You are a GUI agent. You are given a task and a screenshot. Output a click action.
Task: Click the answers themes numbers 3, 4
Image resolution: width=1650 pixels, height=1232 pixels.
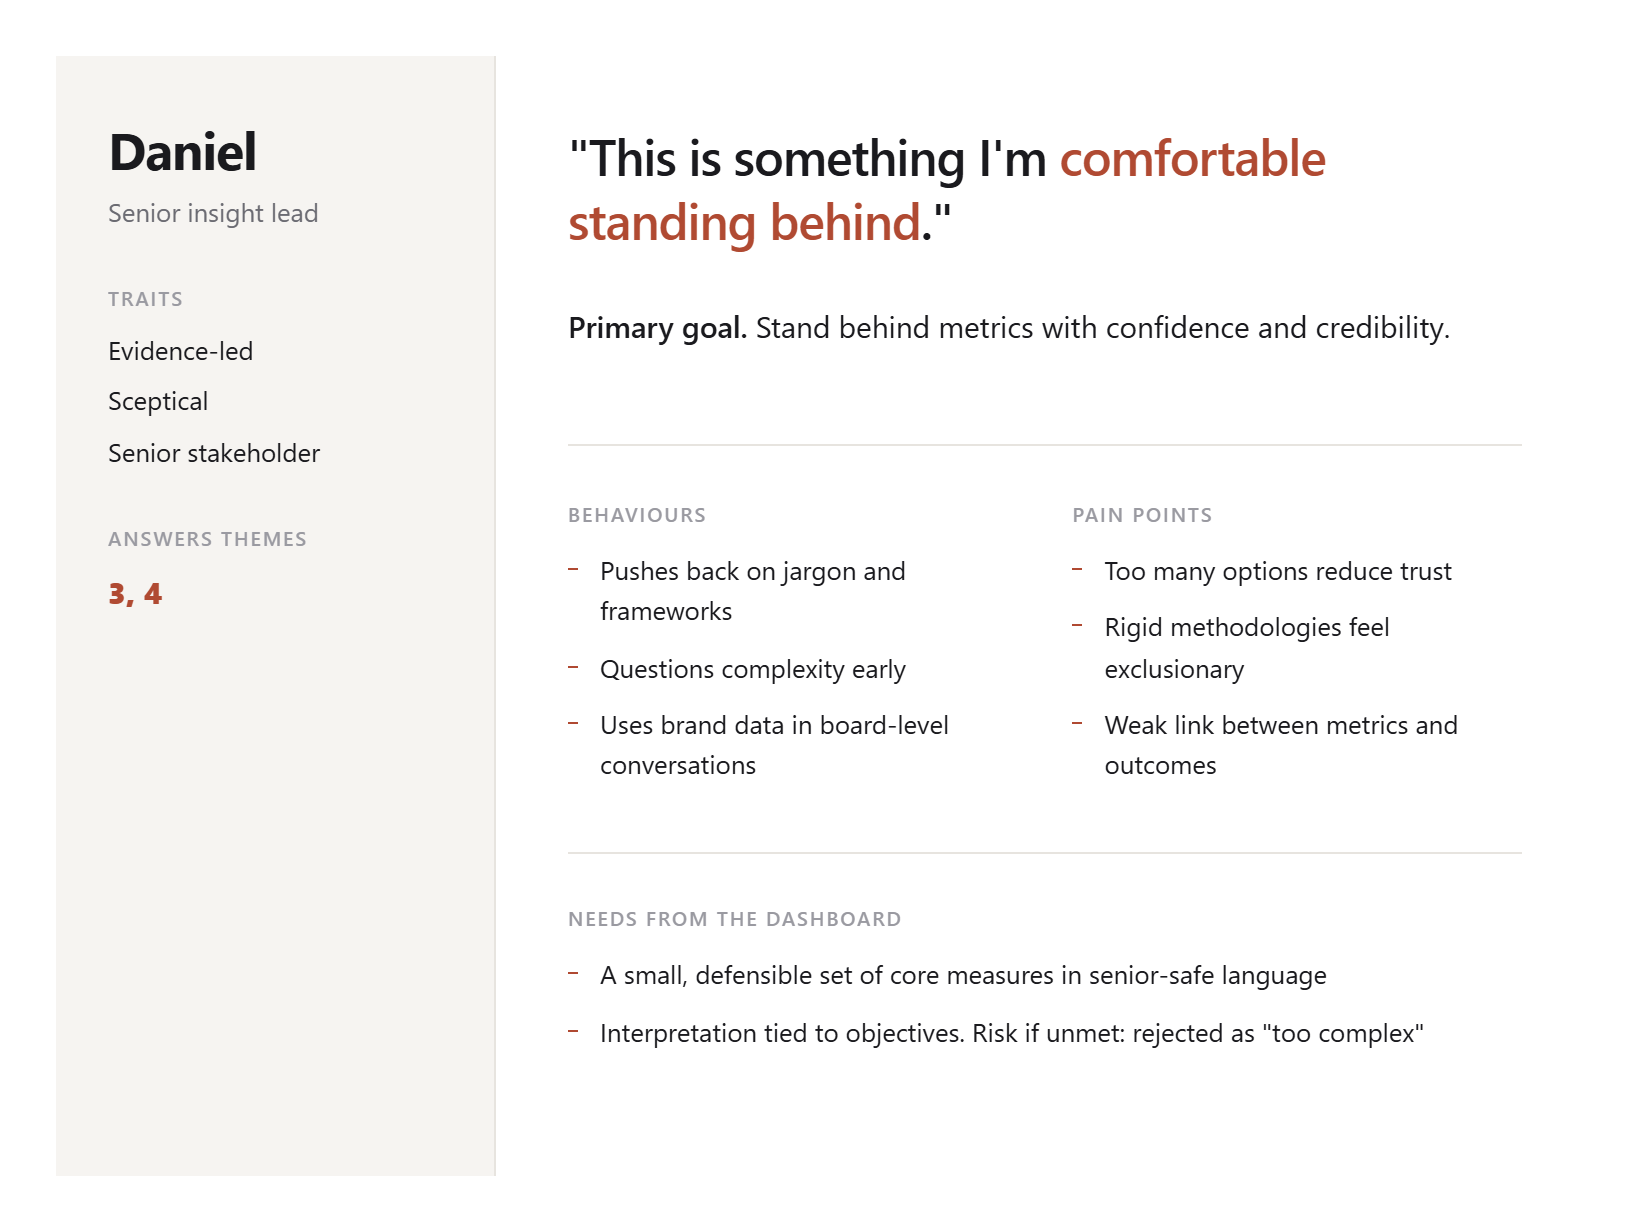pyautogui.click(x=135, y=594)
